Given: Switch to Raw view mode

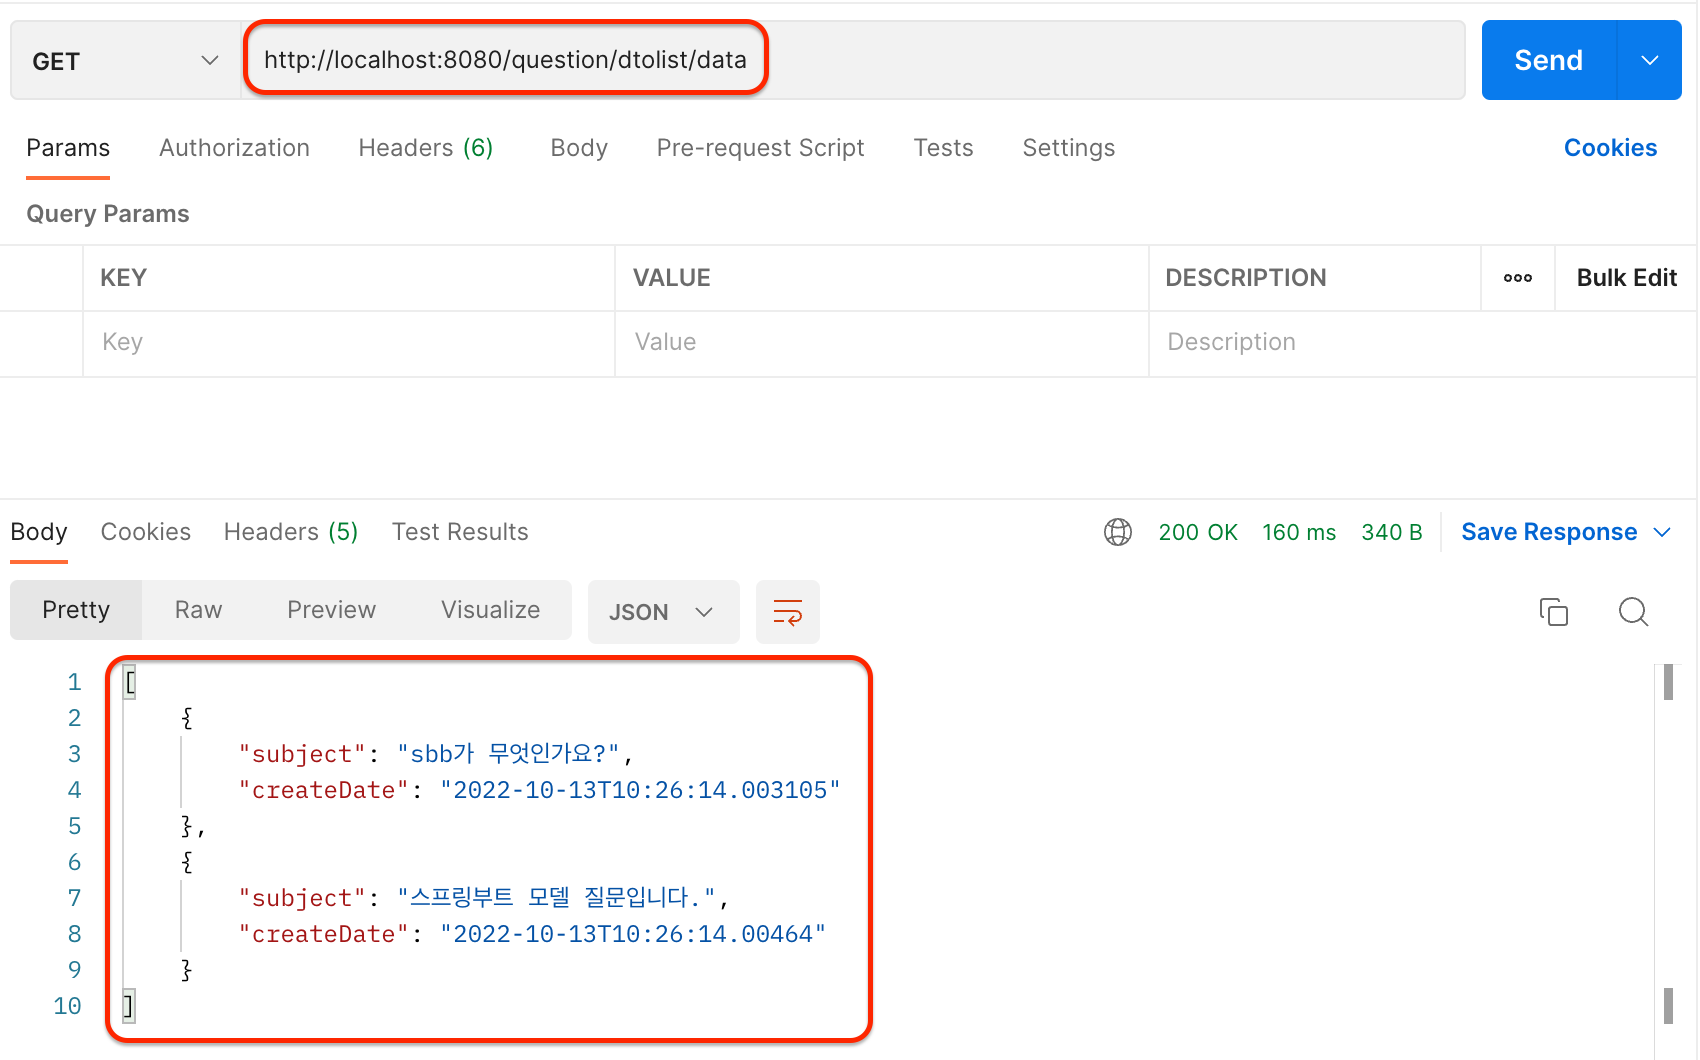Looking at the screenshot, I should [198, 610].
